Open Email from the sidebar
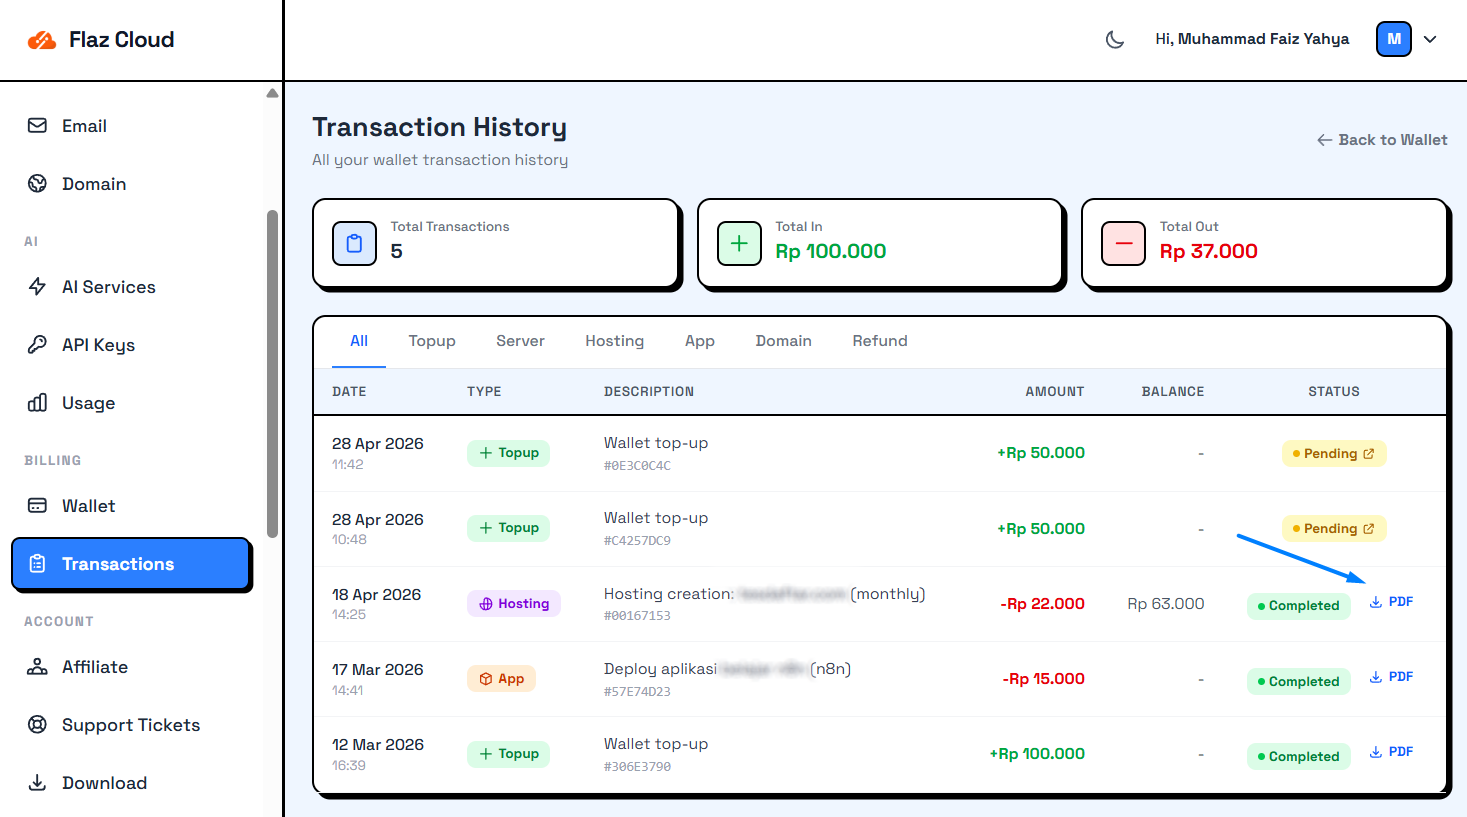 (84, 126)
